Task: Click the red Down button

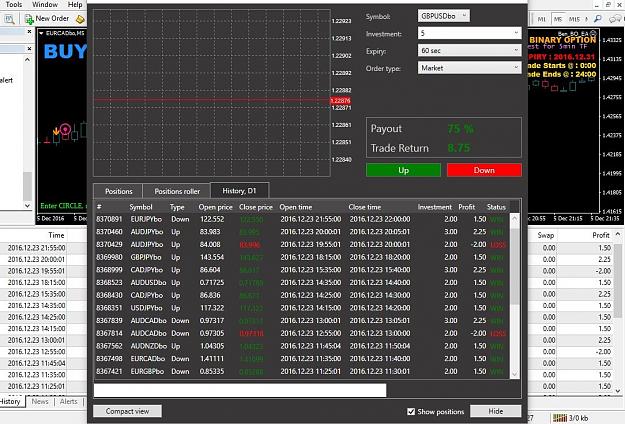Action: [484, 170]
